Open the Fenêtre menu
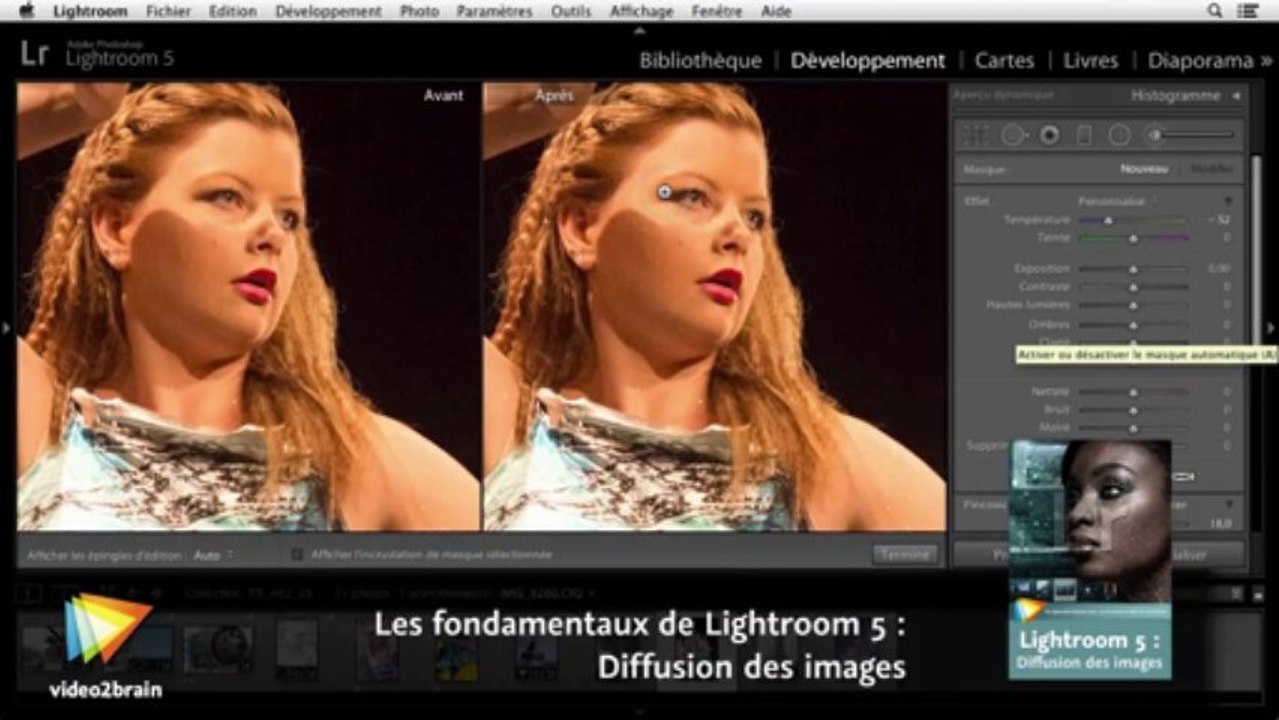 click(x=717, y=11)
